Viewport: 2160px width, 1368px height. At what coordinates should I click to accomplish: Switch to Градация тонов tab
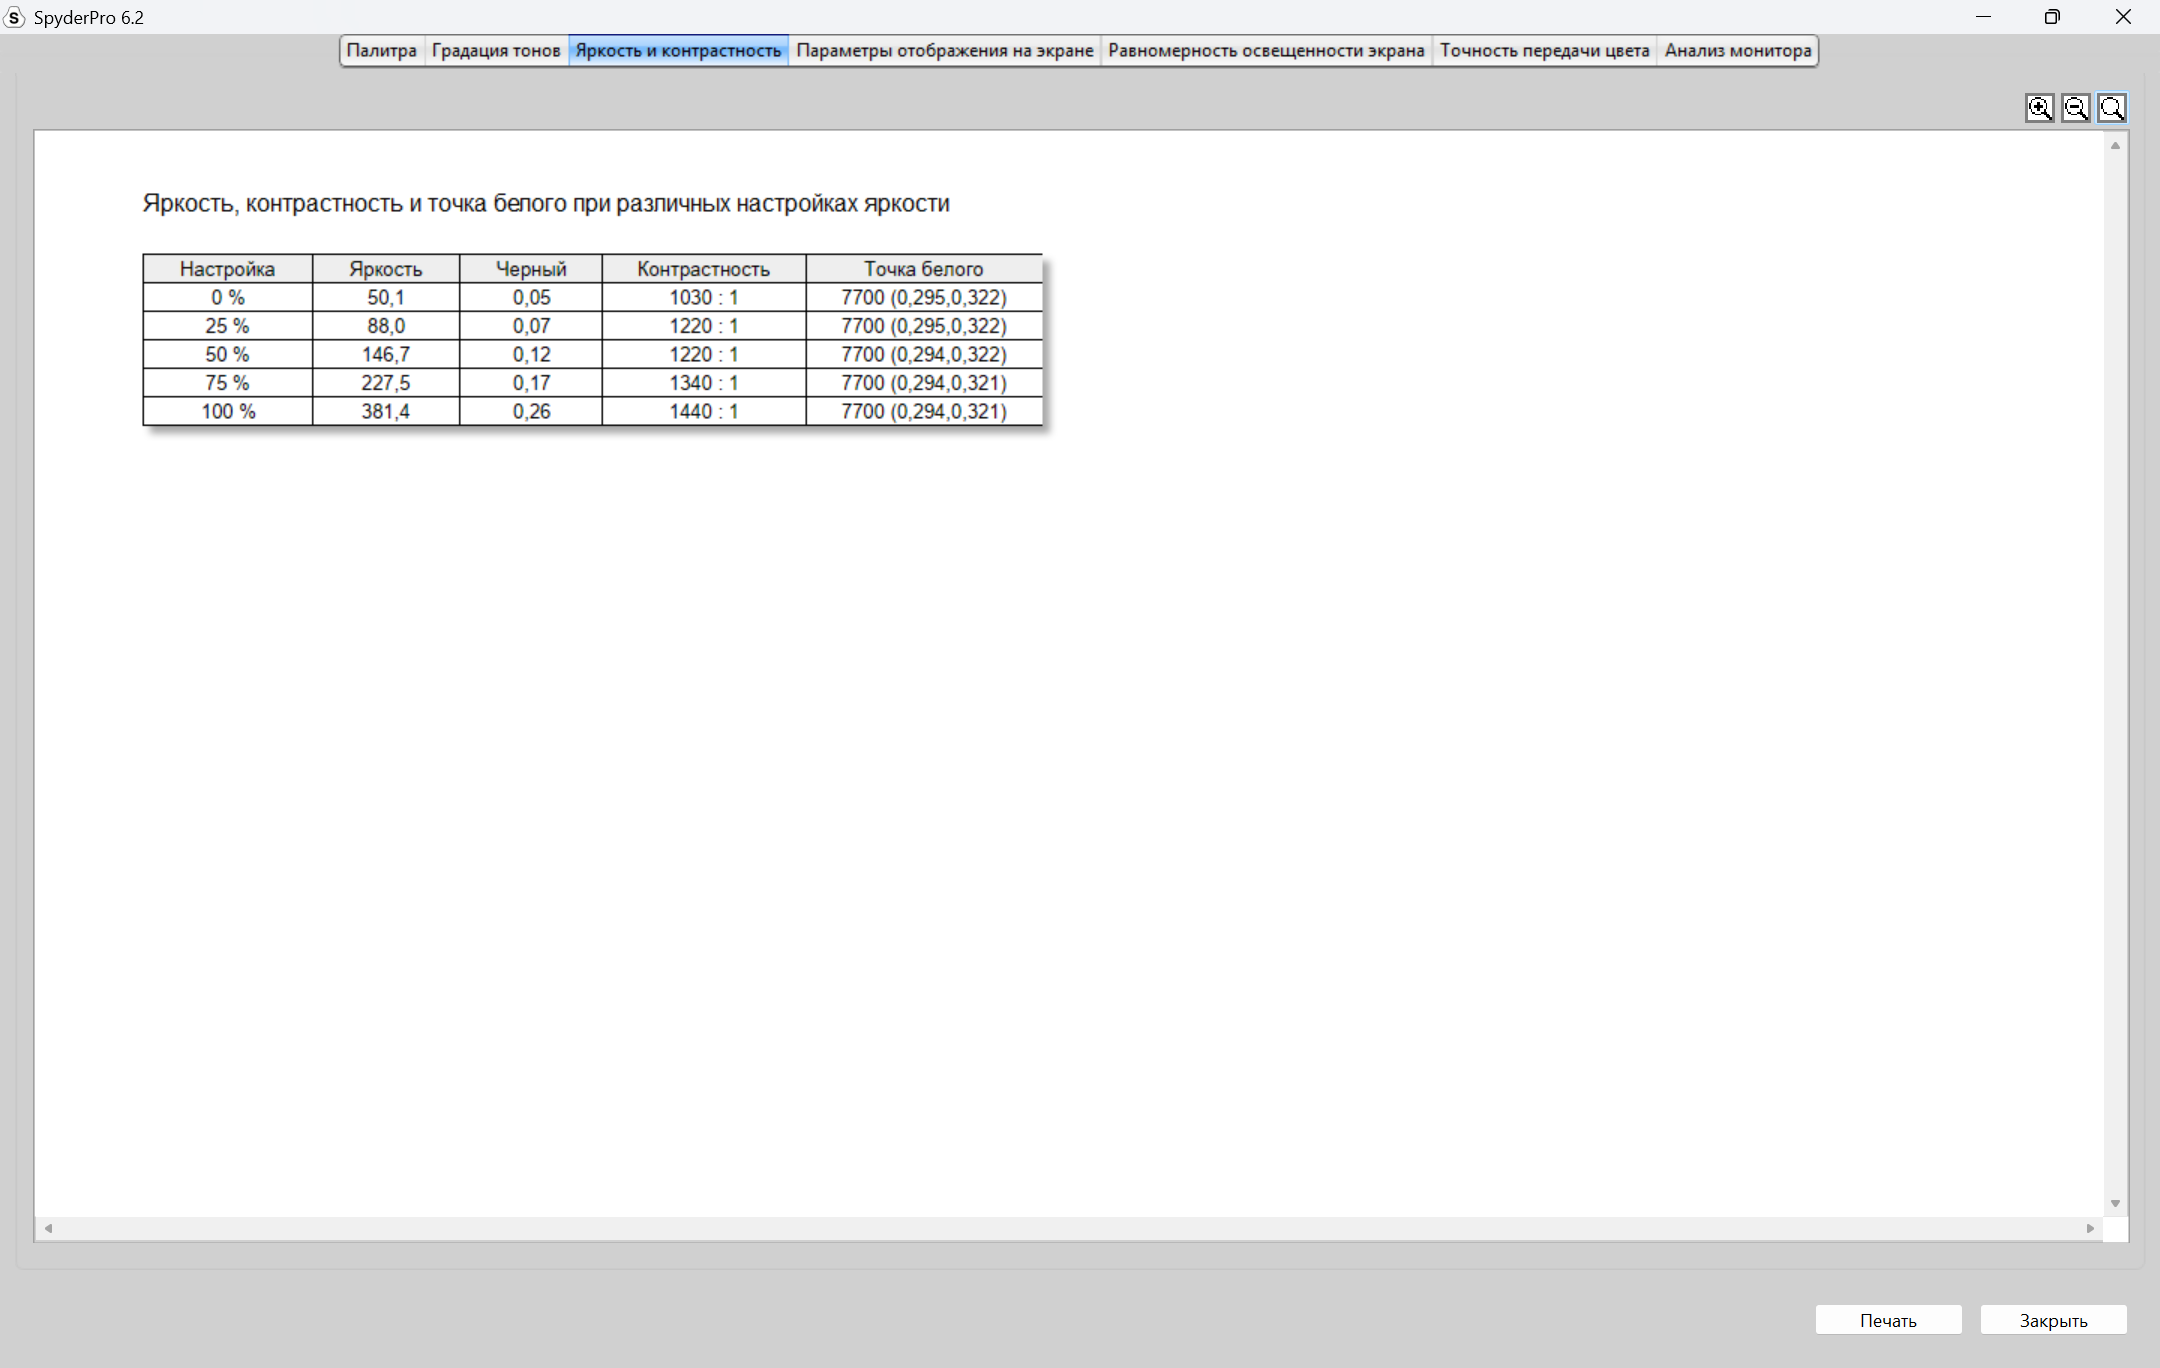point(496,51)
